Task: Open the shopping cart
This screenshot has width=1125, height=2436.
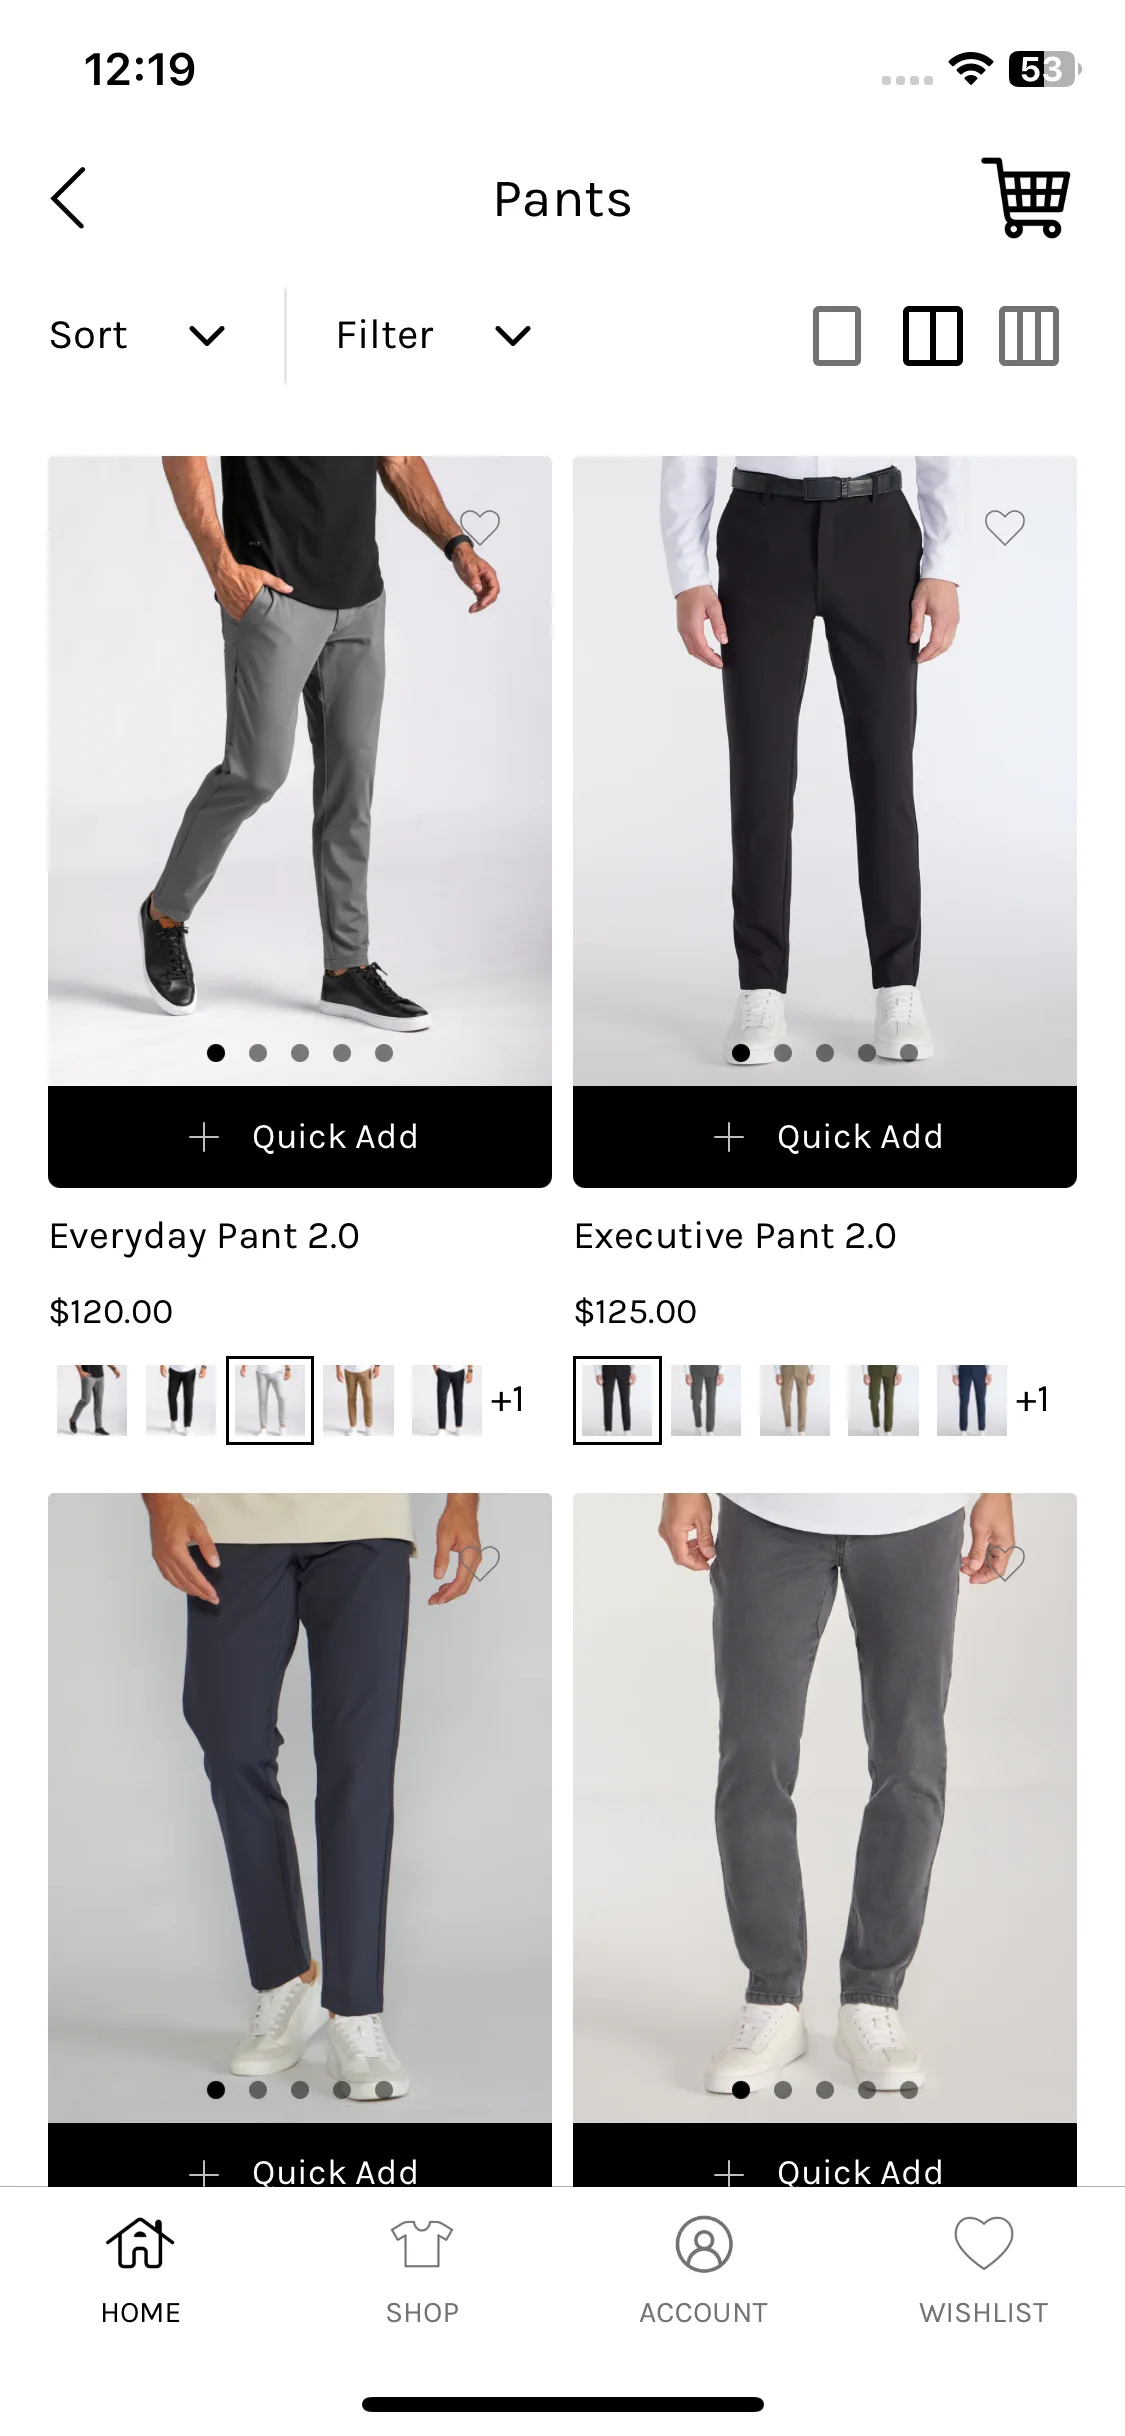Action: 1026,197
